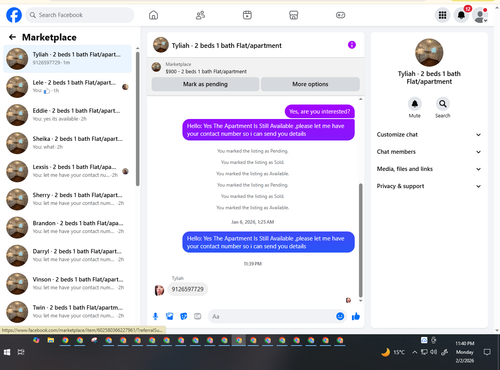Click the chat header title Tyliah 2 beds
Viewport: 500px width, 370px height.
[227, 45]
